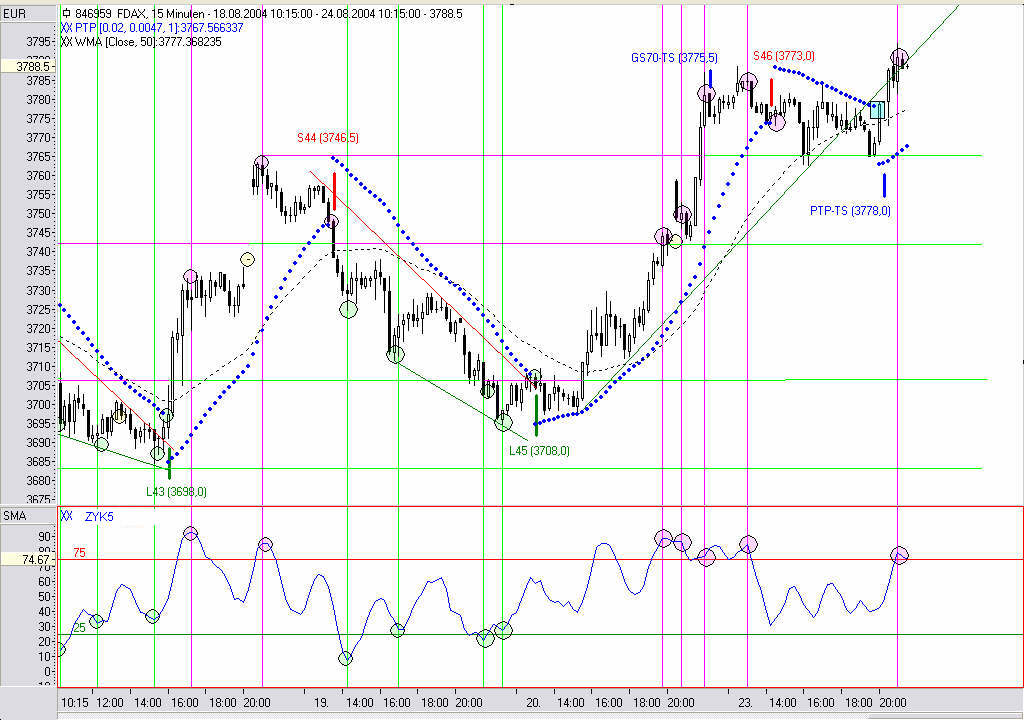
Task: Click the XX icon beside WMA indicator
Action: coord(66,42)
